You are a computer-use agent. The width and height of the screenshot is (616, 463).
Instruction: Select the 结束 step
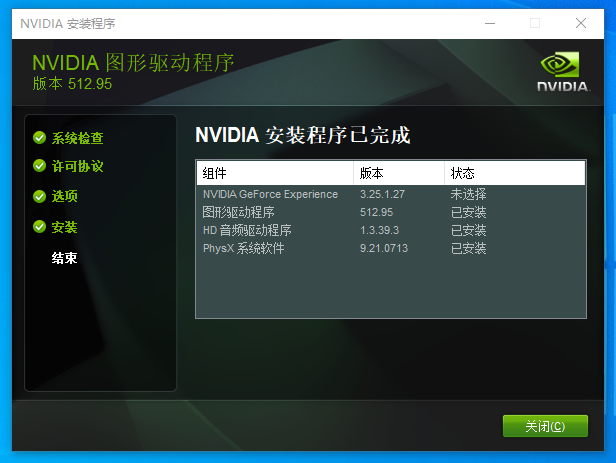(64, 258)
